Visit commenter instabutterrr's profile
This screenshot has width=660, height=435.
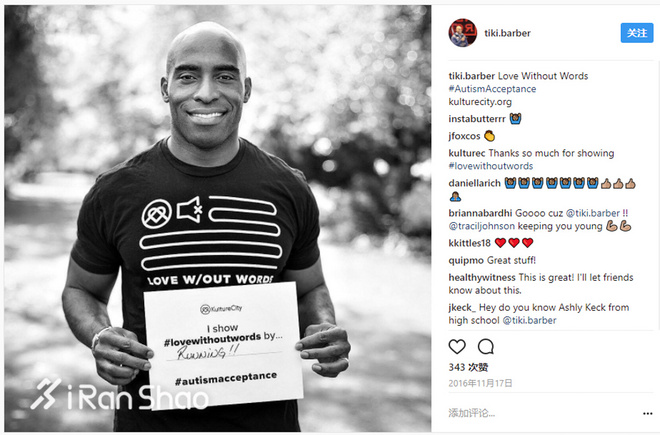click(477, 119)
